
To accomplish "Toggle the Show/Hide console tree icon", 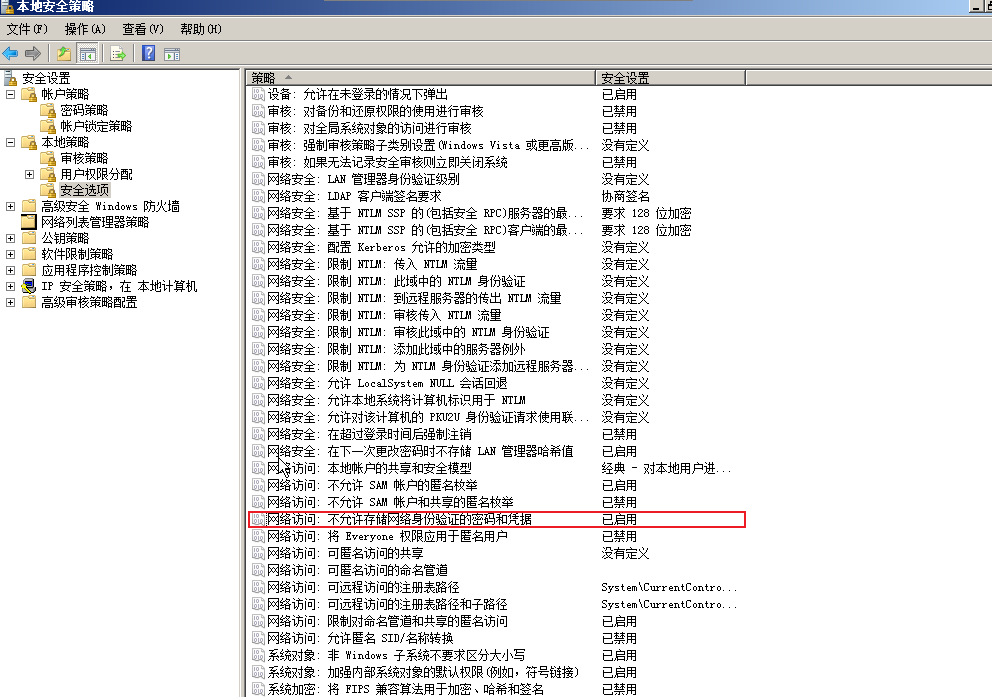I will pyautogui.click(x=87, y=54).
